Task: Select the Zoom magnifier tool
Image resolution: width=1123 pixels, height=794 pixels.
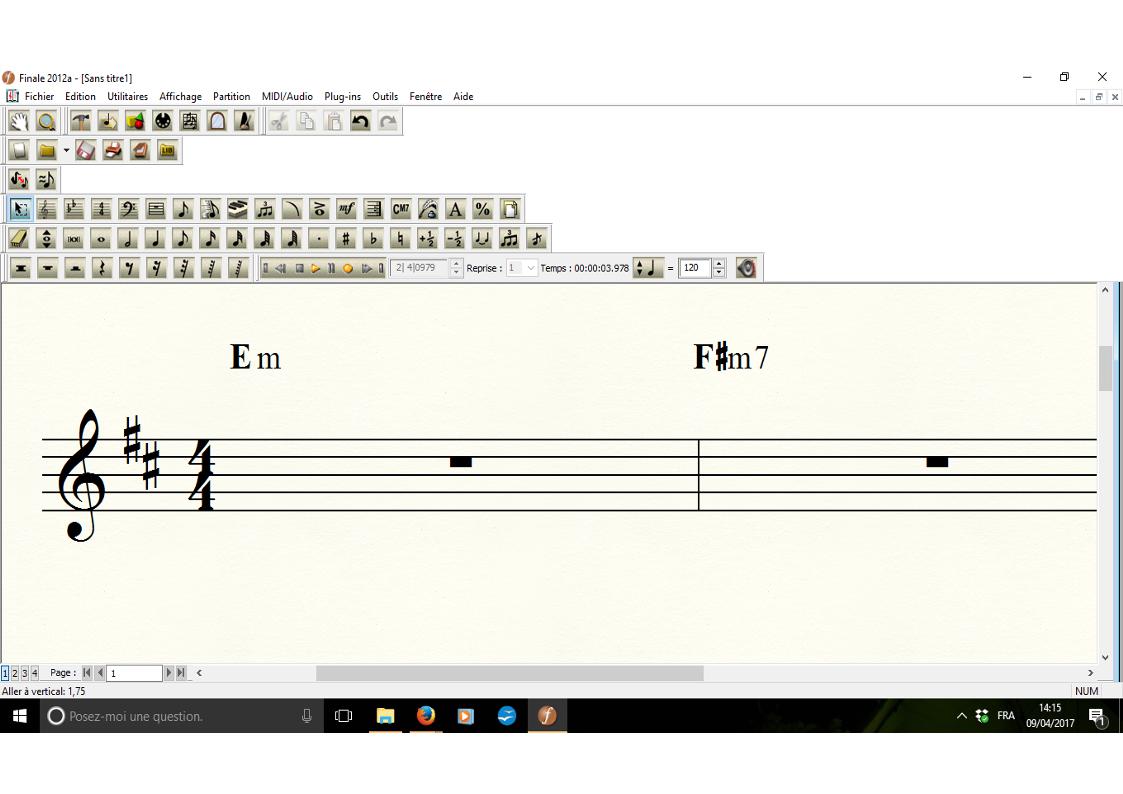Action: coord(46,122)
